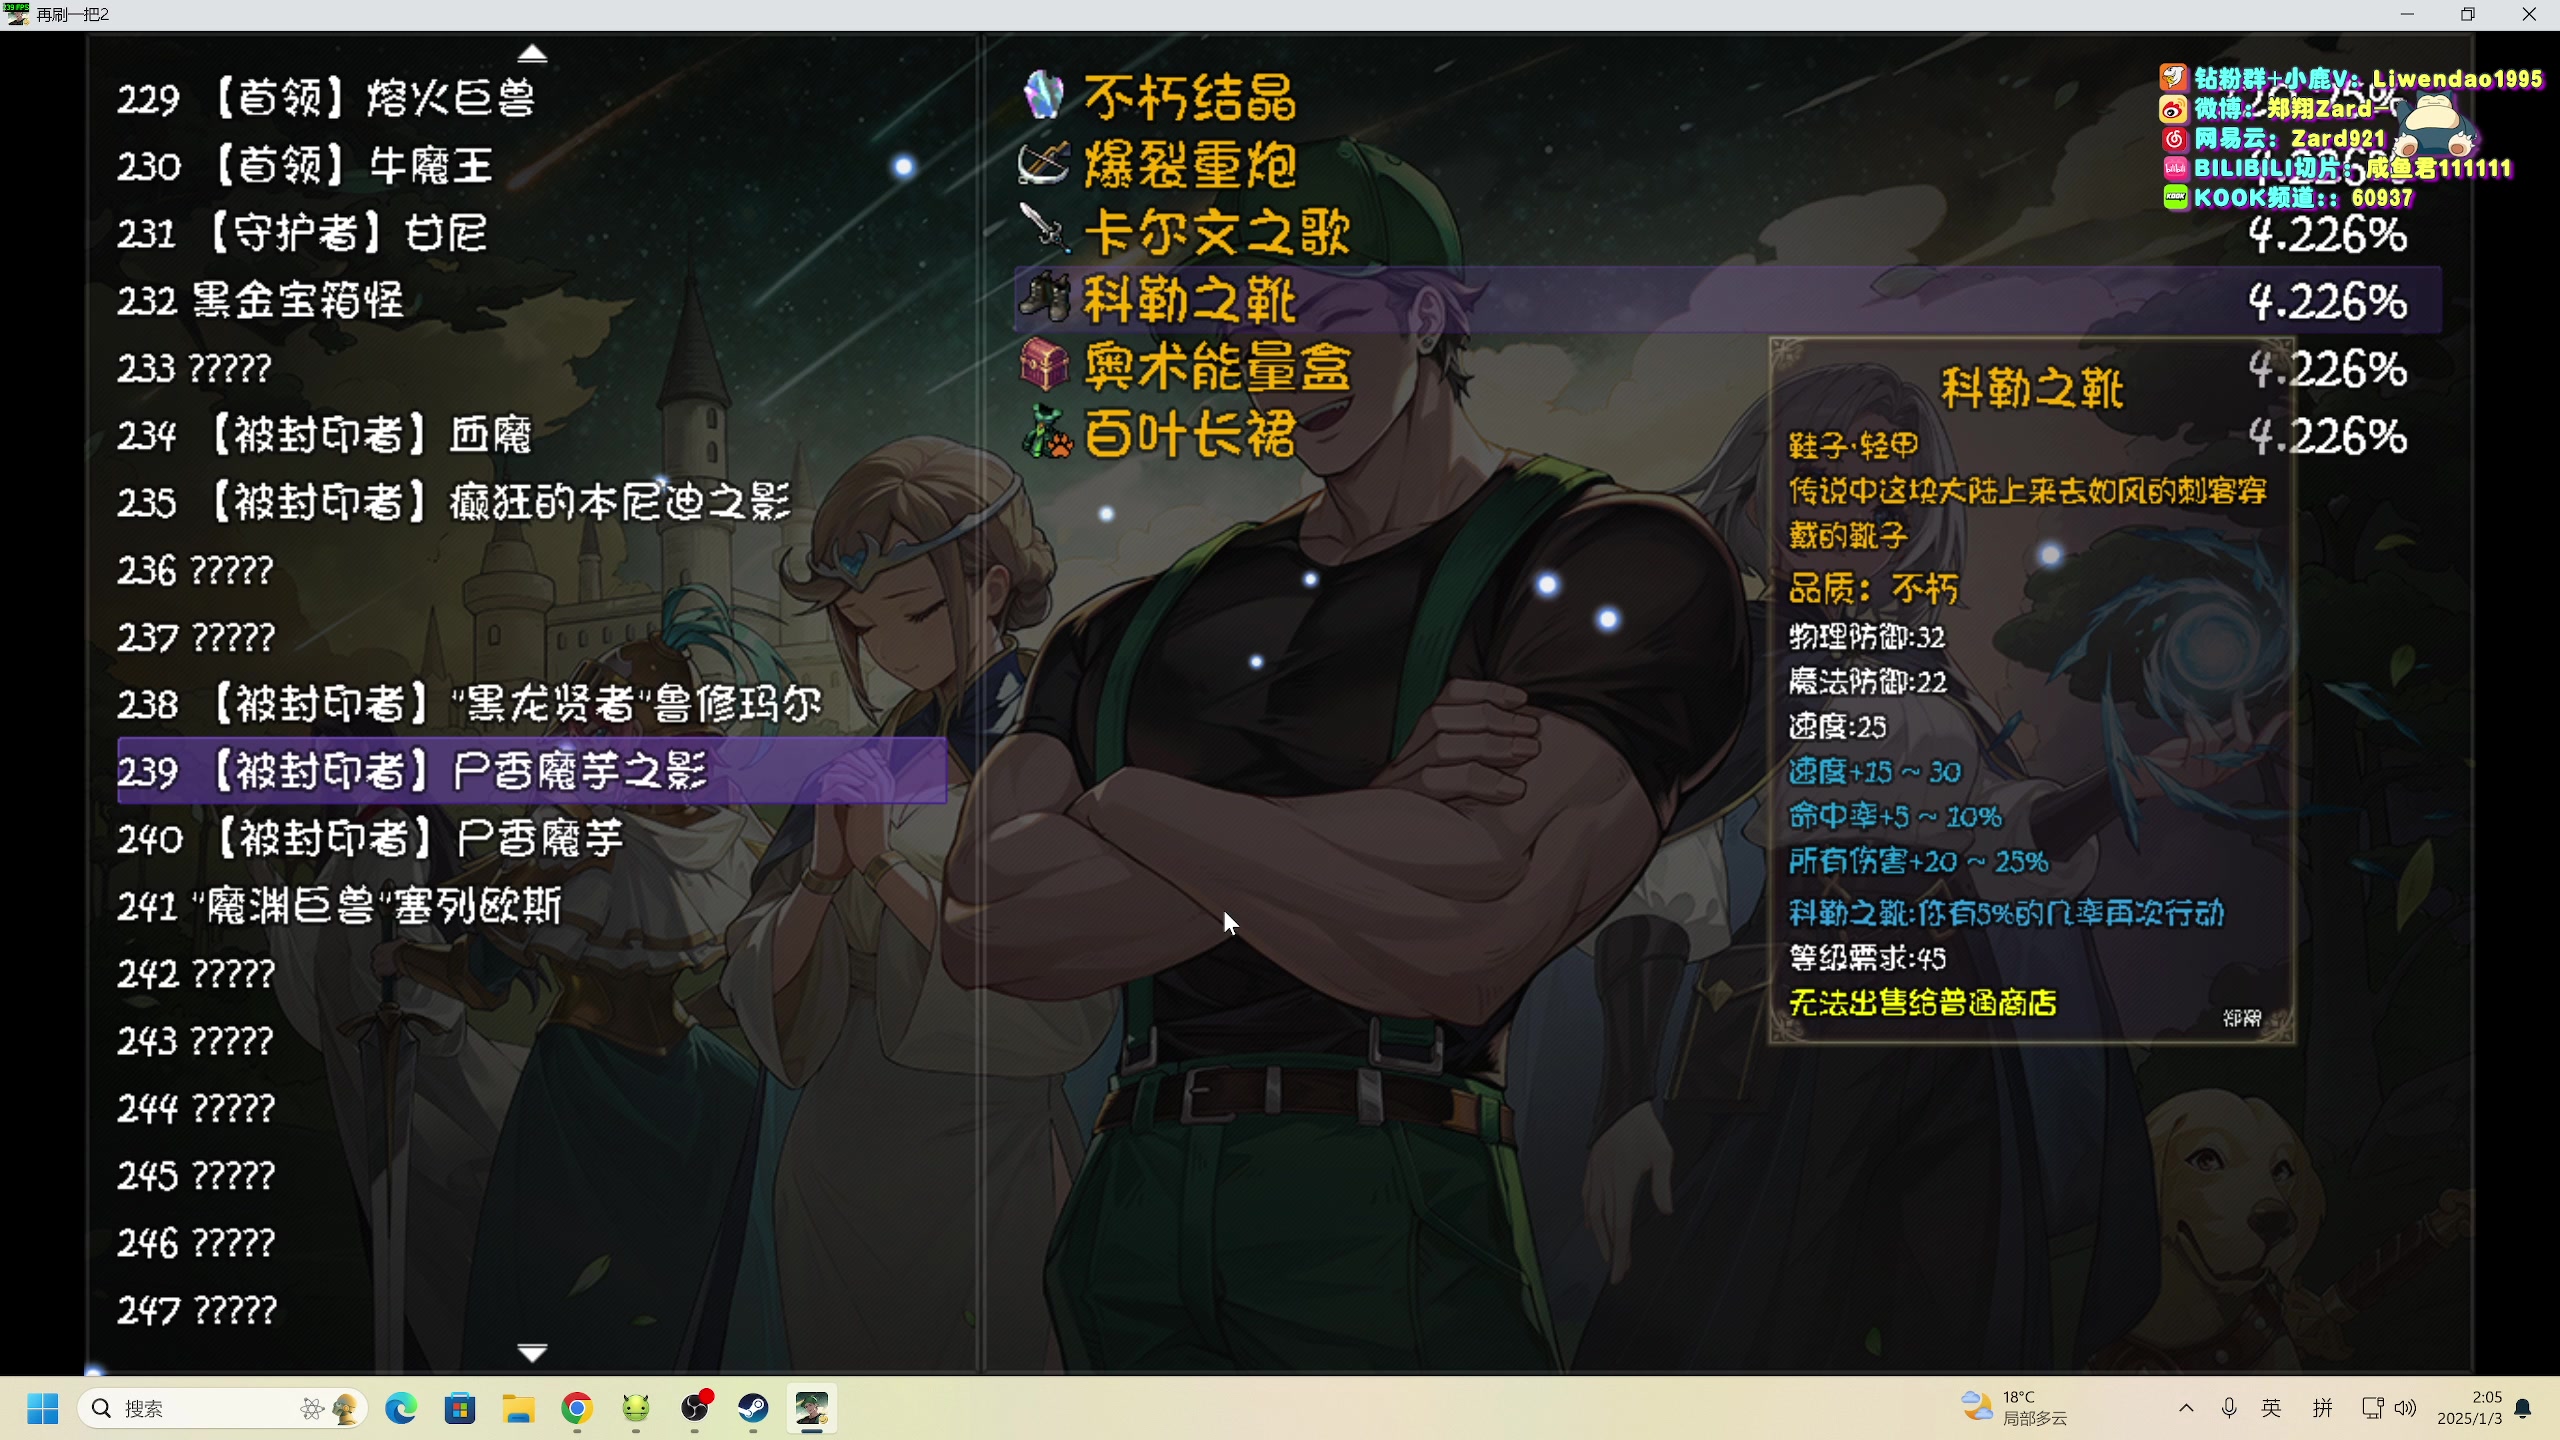Click the 百叶长裙 drop name
The width and height of the screenshot is (2560, 1440).
[x=1190, y=434]
